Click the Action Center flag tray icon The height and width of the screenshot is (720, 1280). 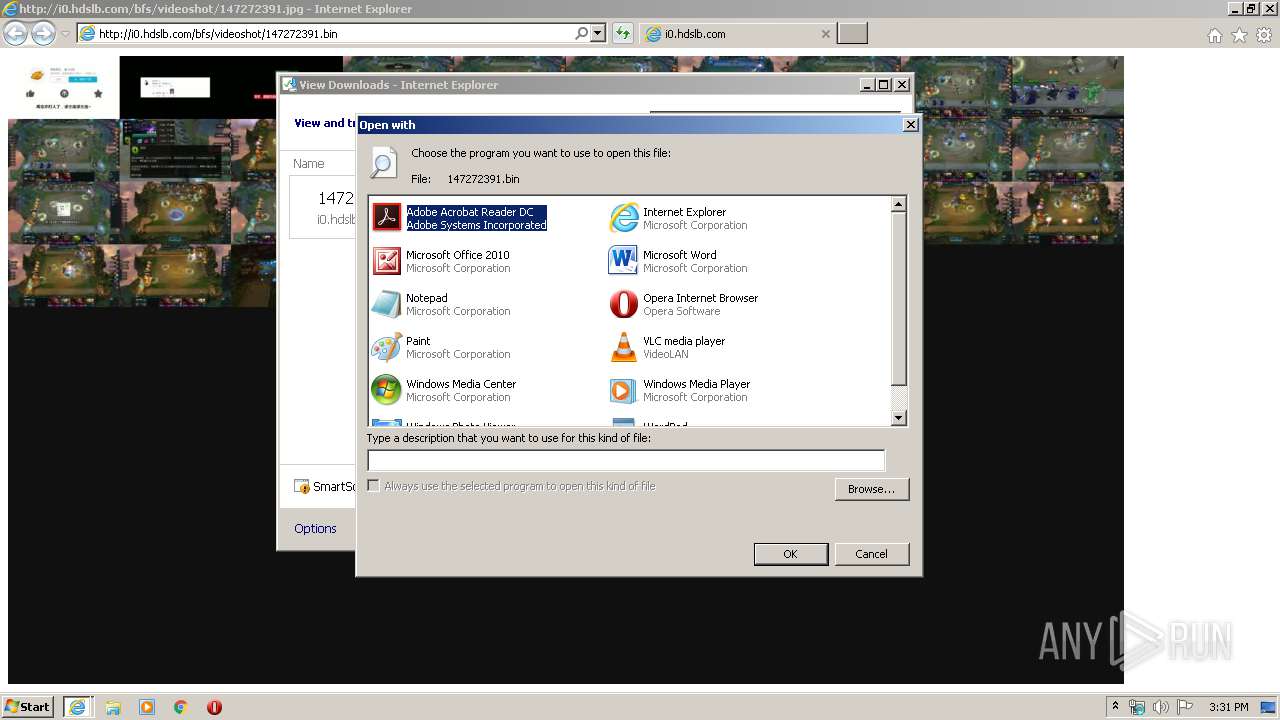1185,707
